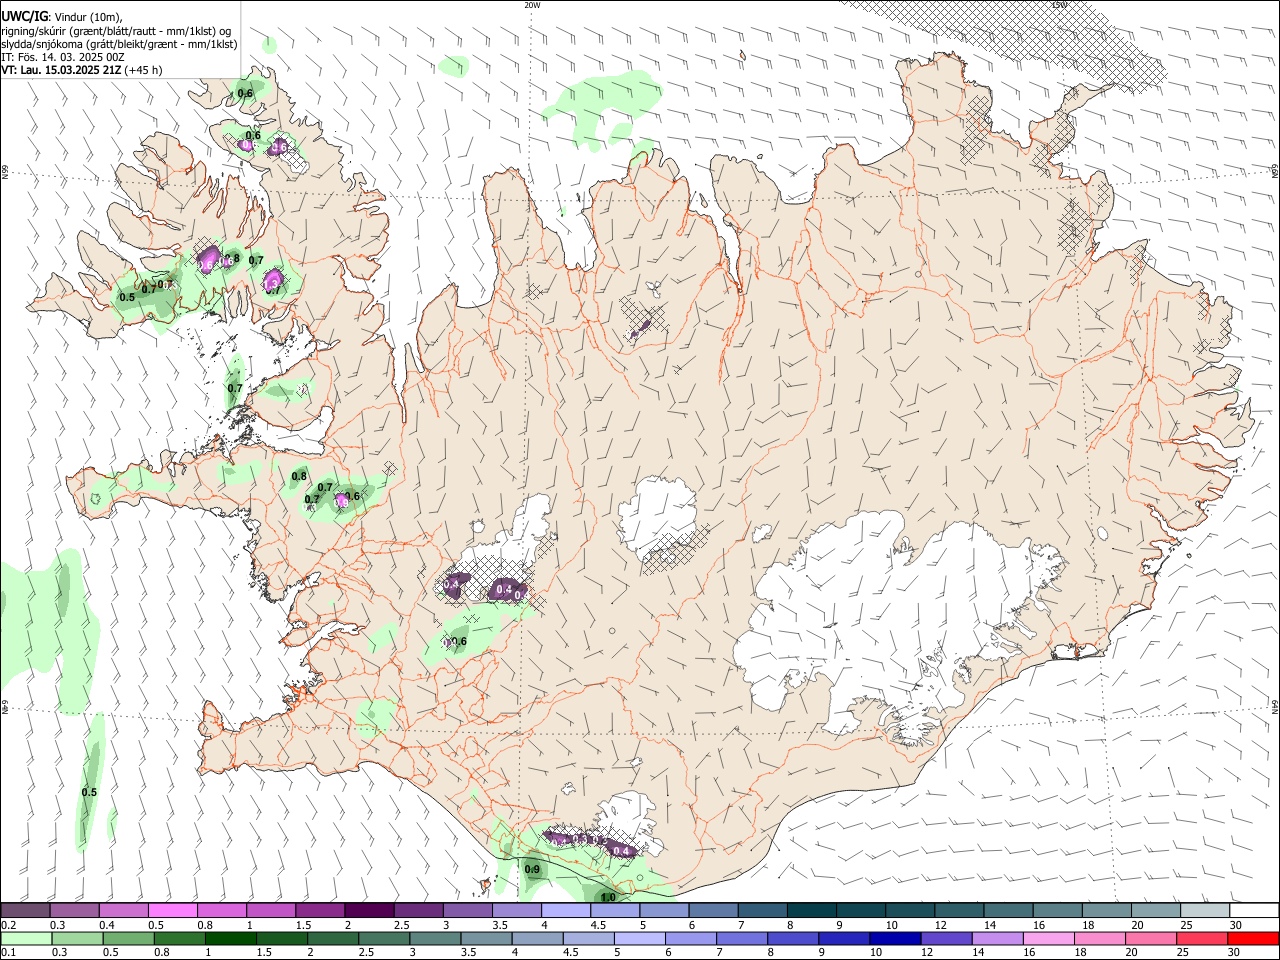Select the deep navy 10 swatch, lower legend

(895, 938)
